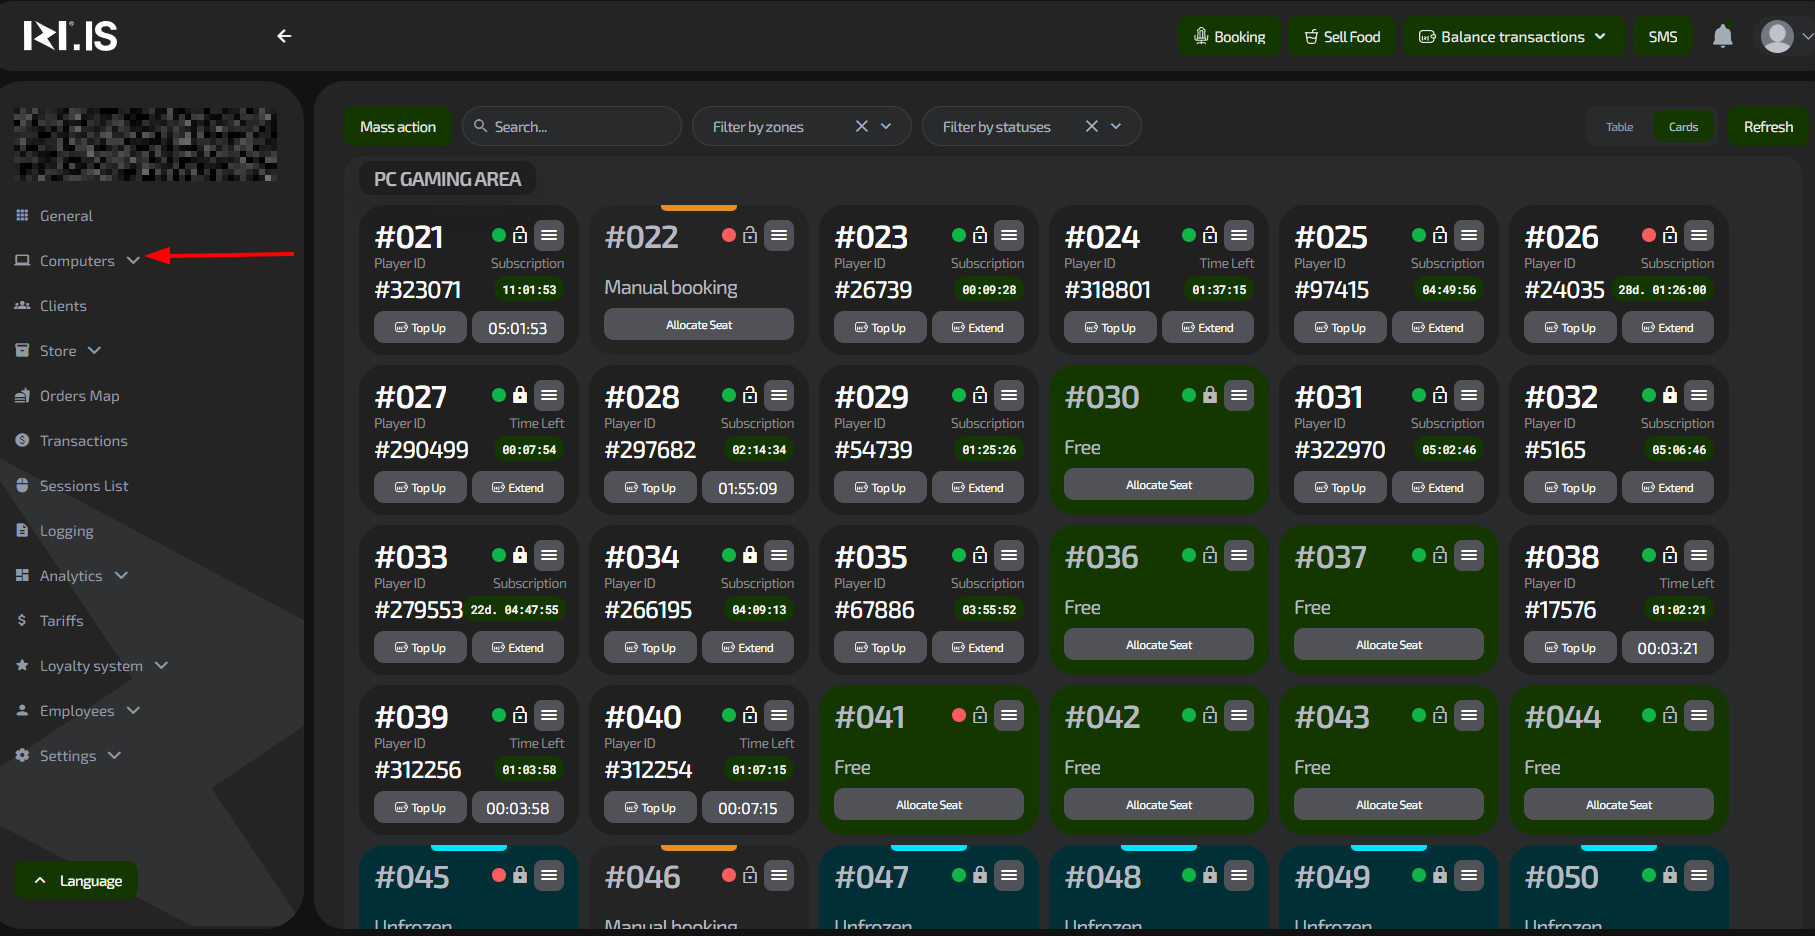Open hamburger menu on computer #038
The width and height of the screenshot is (1815, 936).
(1699, 556)
